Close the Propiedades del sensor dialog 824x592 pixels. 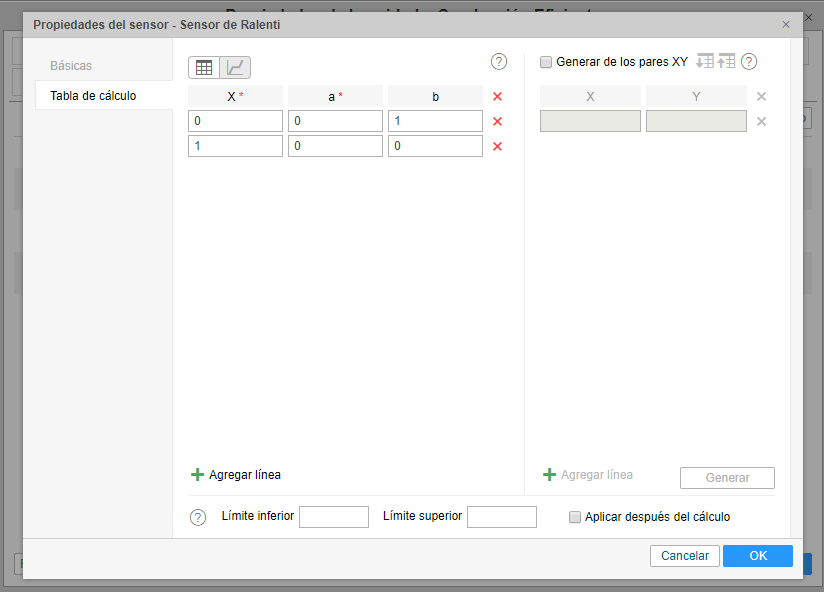786,24
